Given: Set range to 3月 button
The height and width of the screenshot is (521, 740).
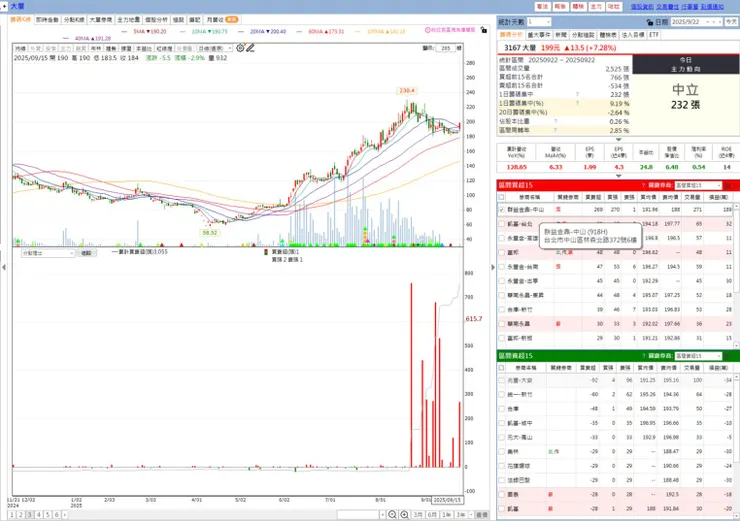Looking at the screenshot, I should point(418,514).
